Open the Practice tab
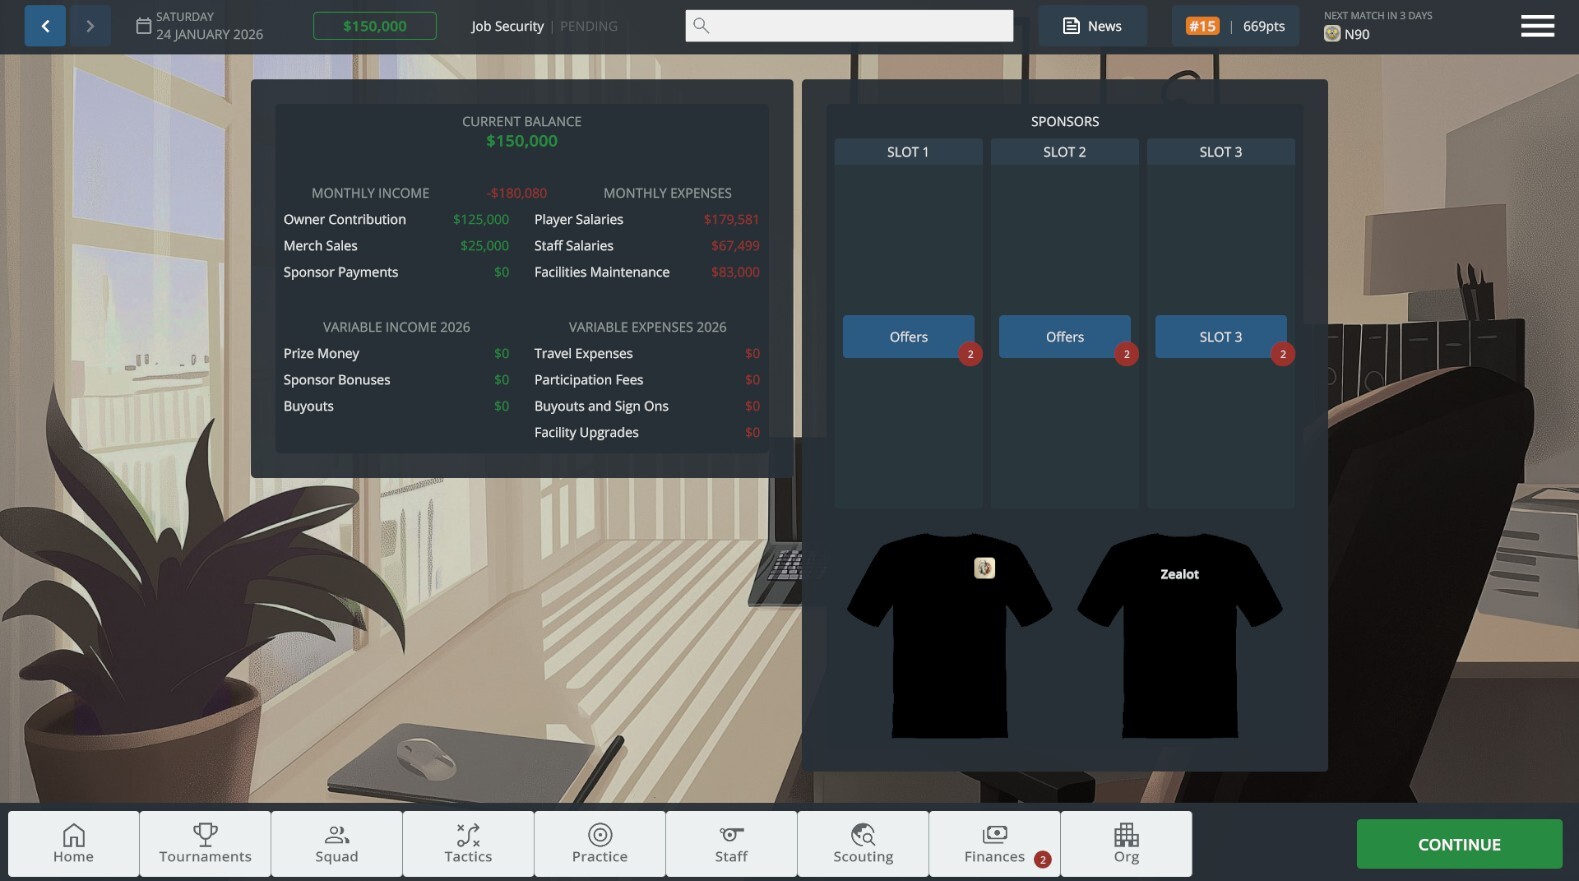This screenshot has height=881, width=1579. pos(600,844)
